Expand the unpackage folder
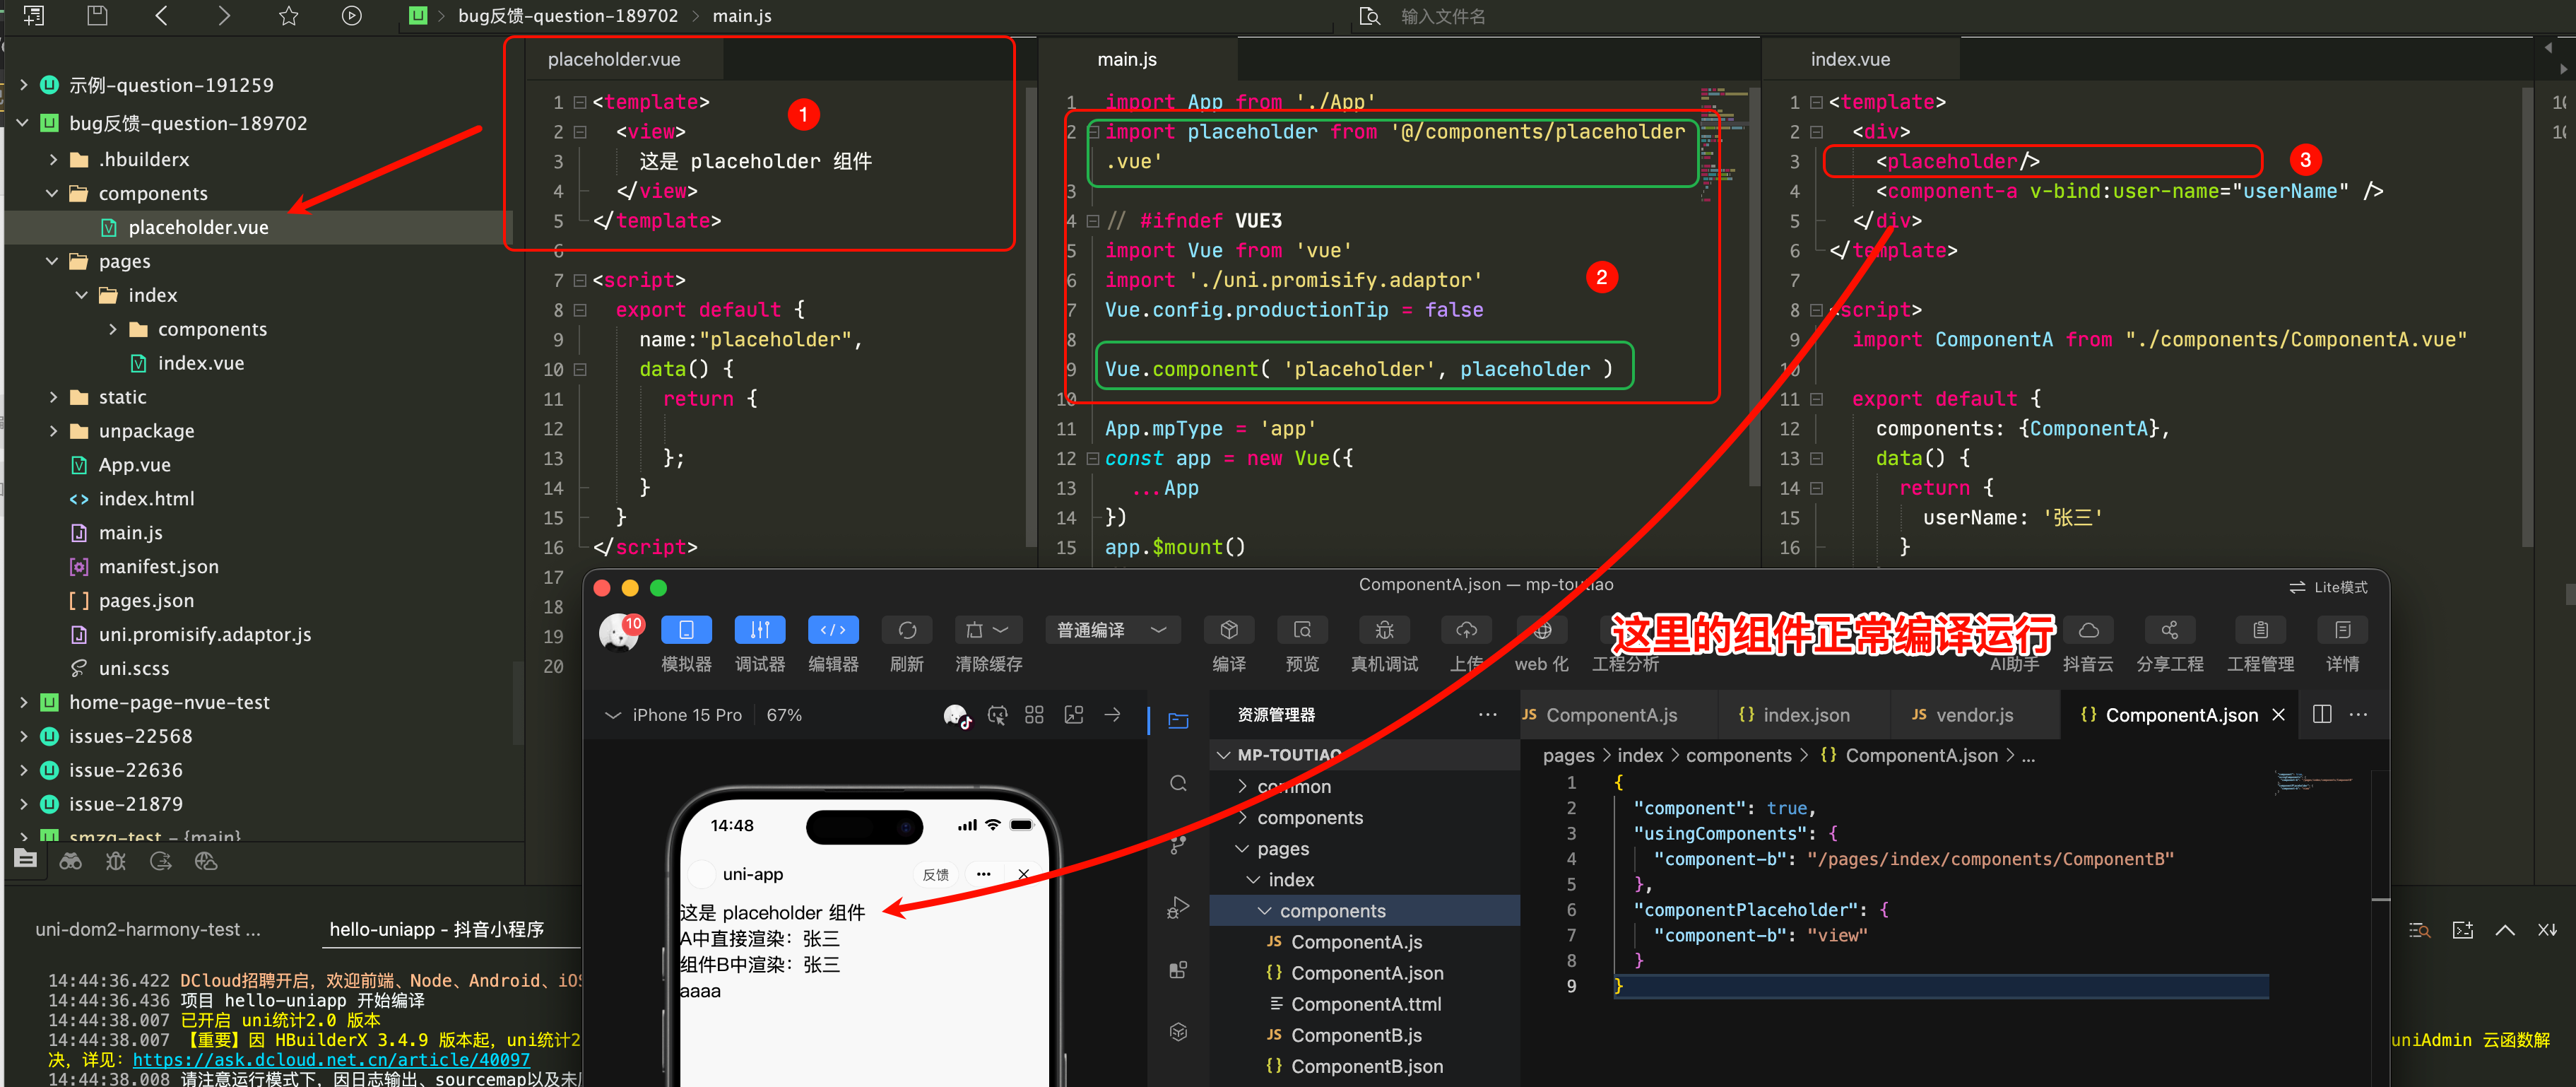This screenshot has height=1087, width=2576. 54,431
